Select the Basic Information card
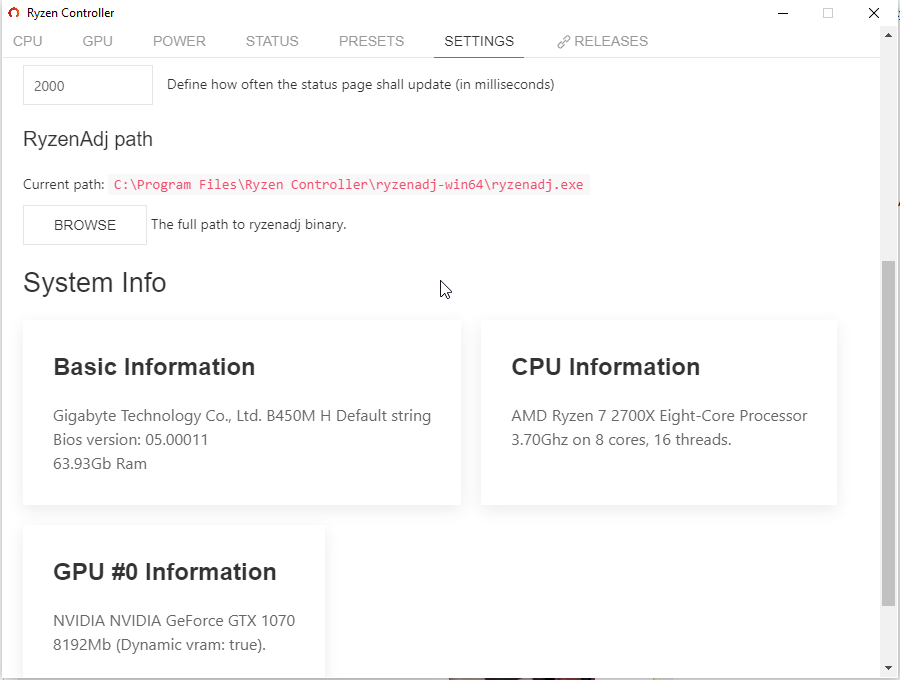This screenshot has height=680, width=900. 242,412
